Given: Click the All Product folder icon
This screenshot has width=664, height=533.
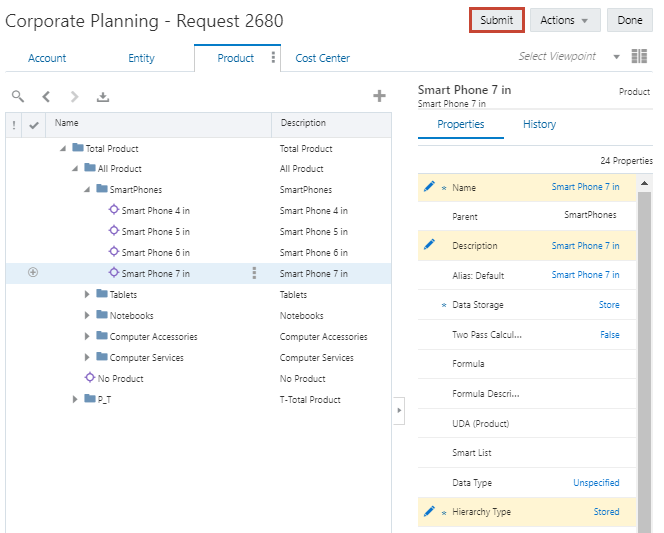Looking at the screenshot, I should coord(90,167).
